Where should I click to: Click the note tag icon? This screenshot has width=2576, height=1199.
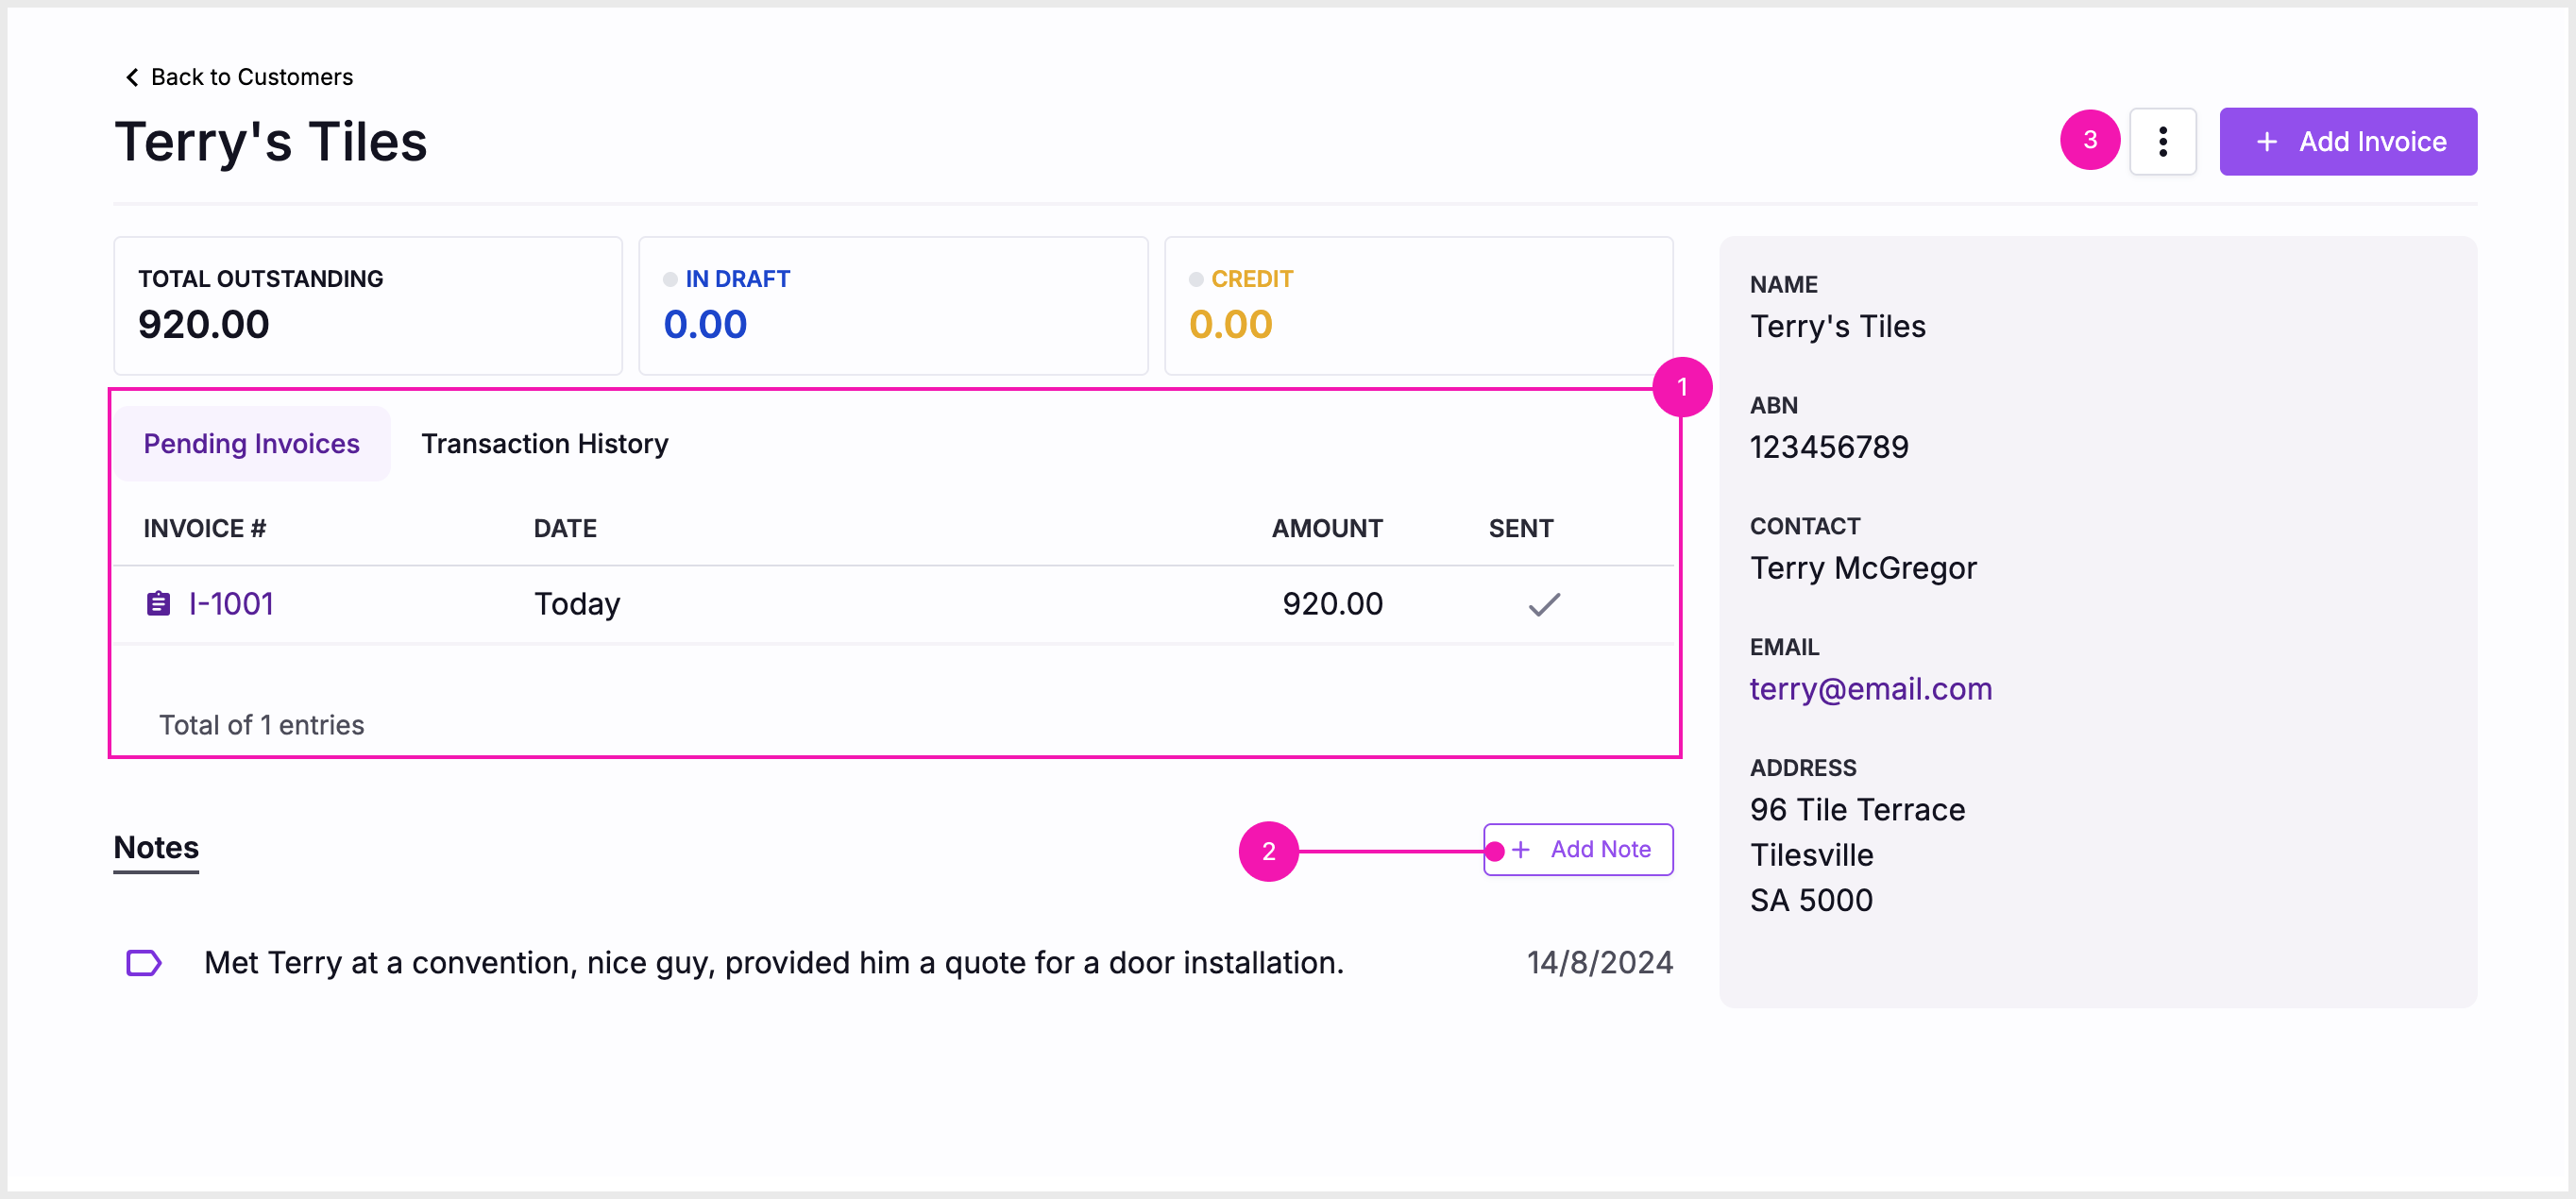click(x=144, y=962)
